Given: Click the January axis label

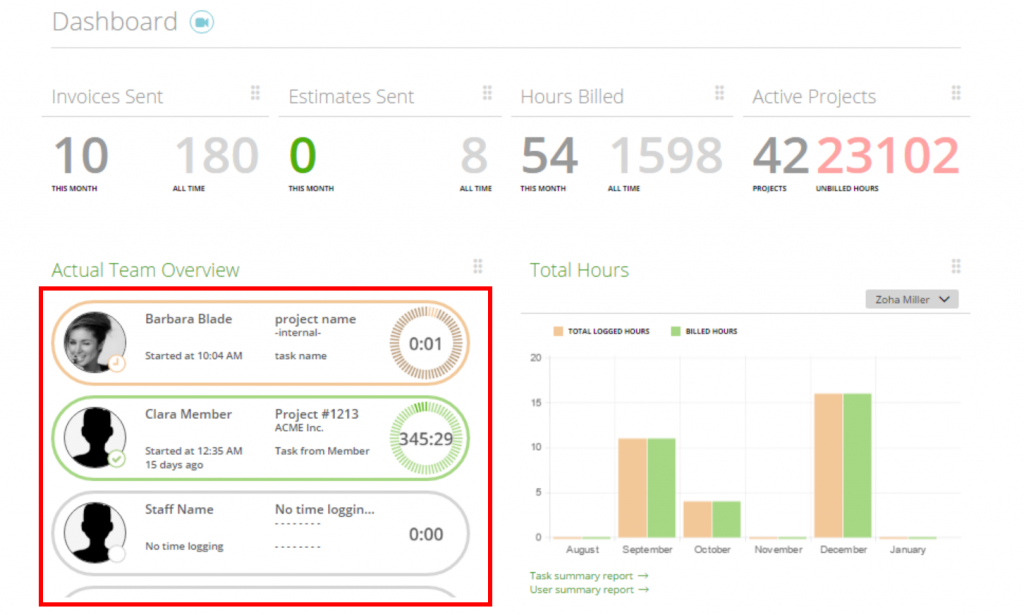Looking at the screenshot, I should pyautogui.click(x=908, y=550).
